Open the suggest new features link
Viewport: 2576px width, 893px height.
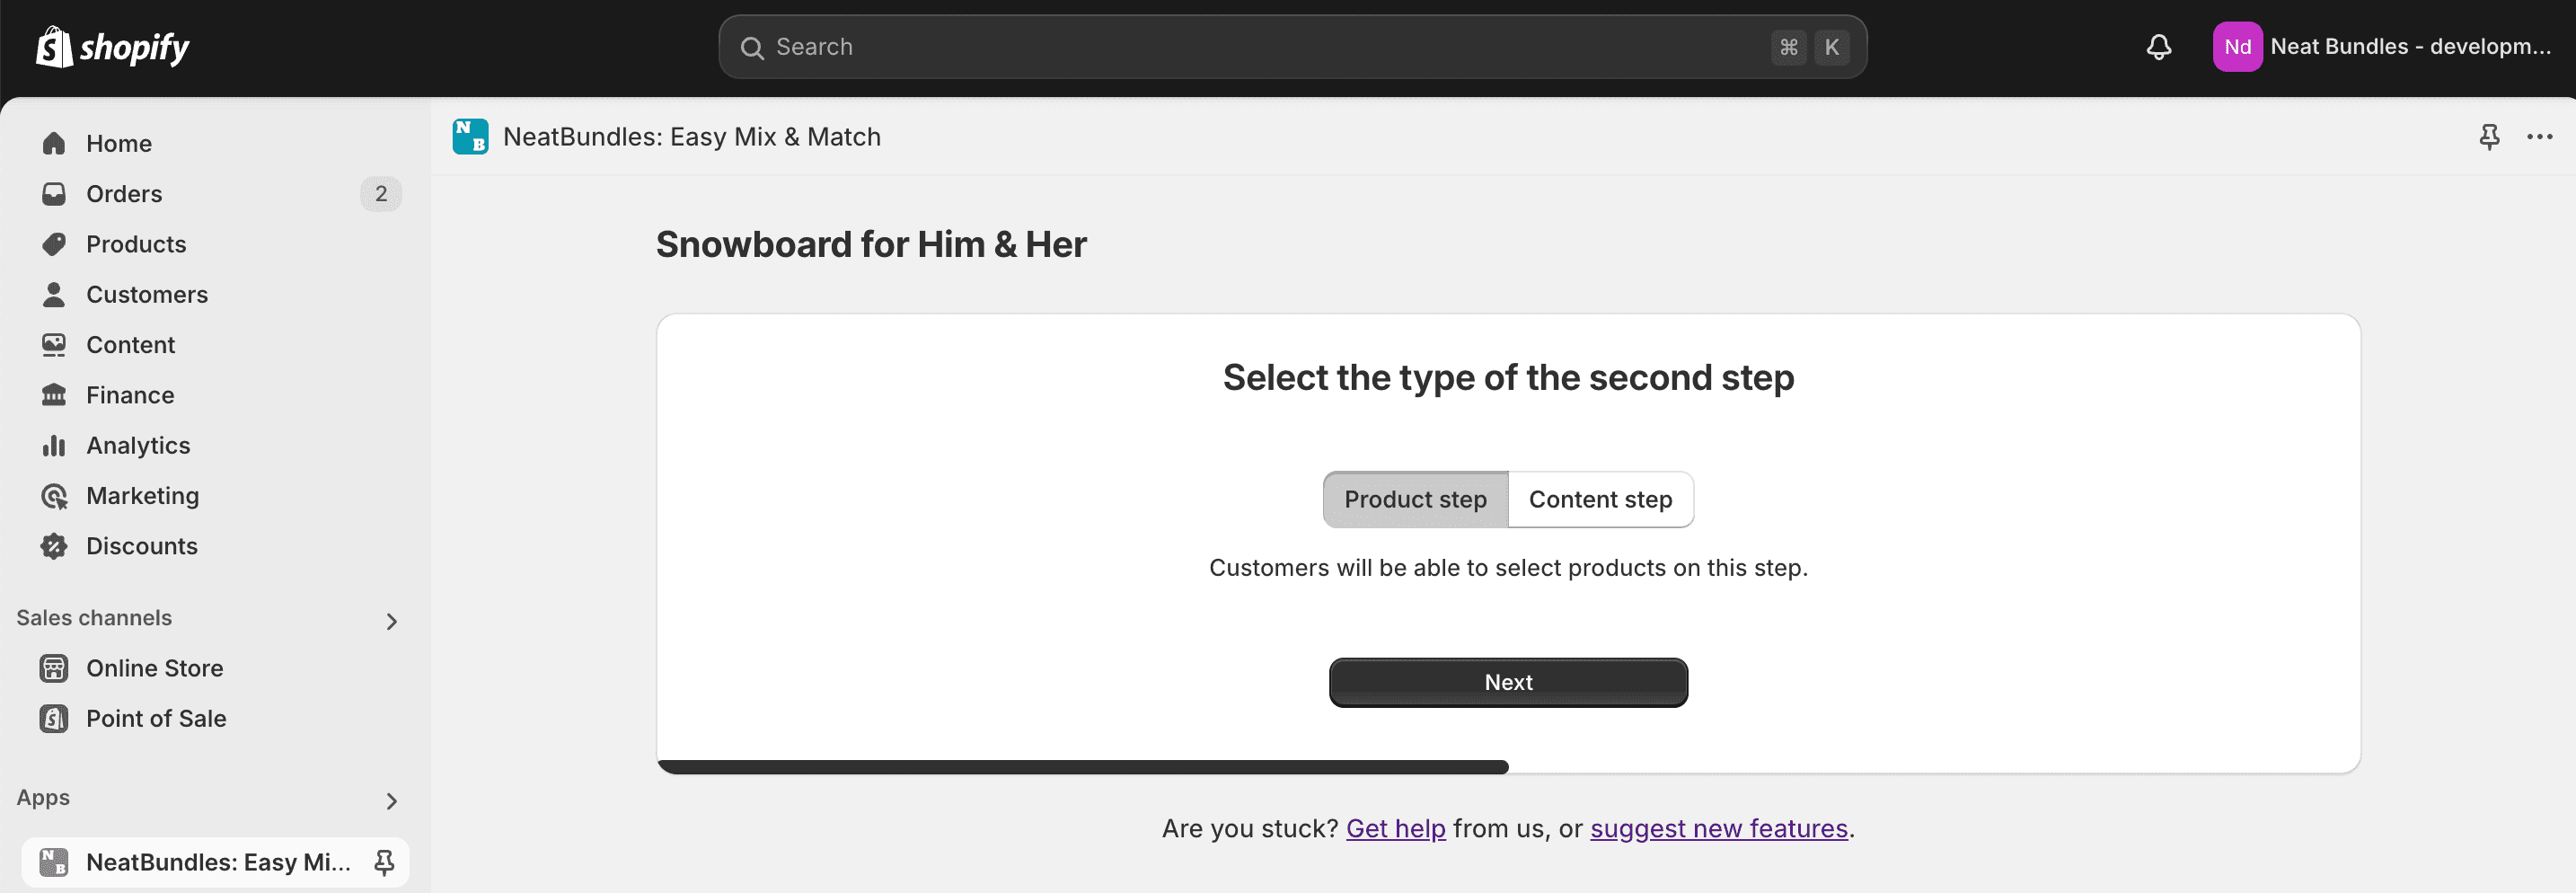click(1718, 828)
